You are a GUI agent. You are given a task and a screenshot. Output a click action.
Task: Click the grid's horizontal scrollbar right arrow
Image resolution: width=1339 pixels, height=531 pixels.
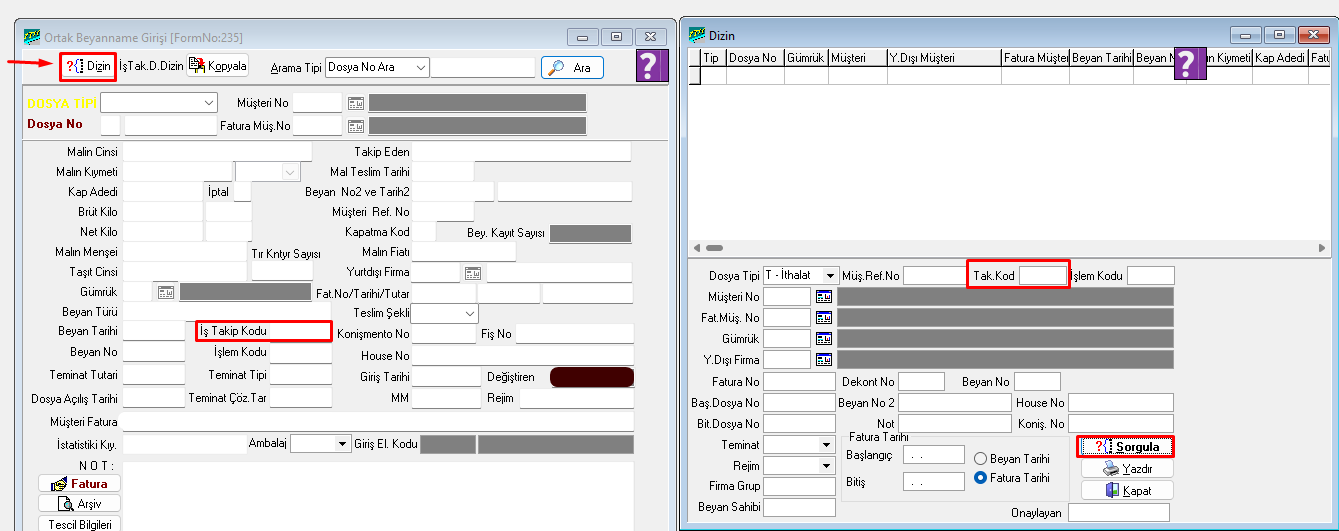pos(1322,248)
